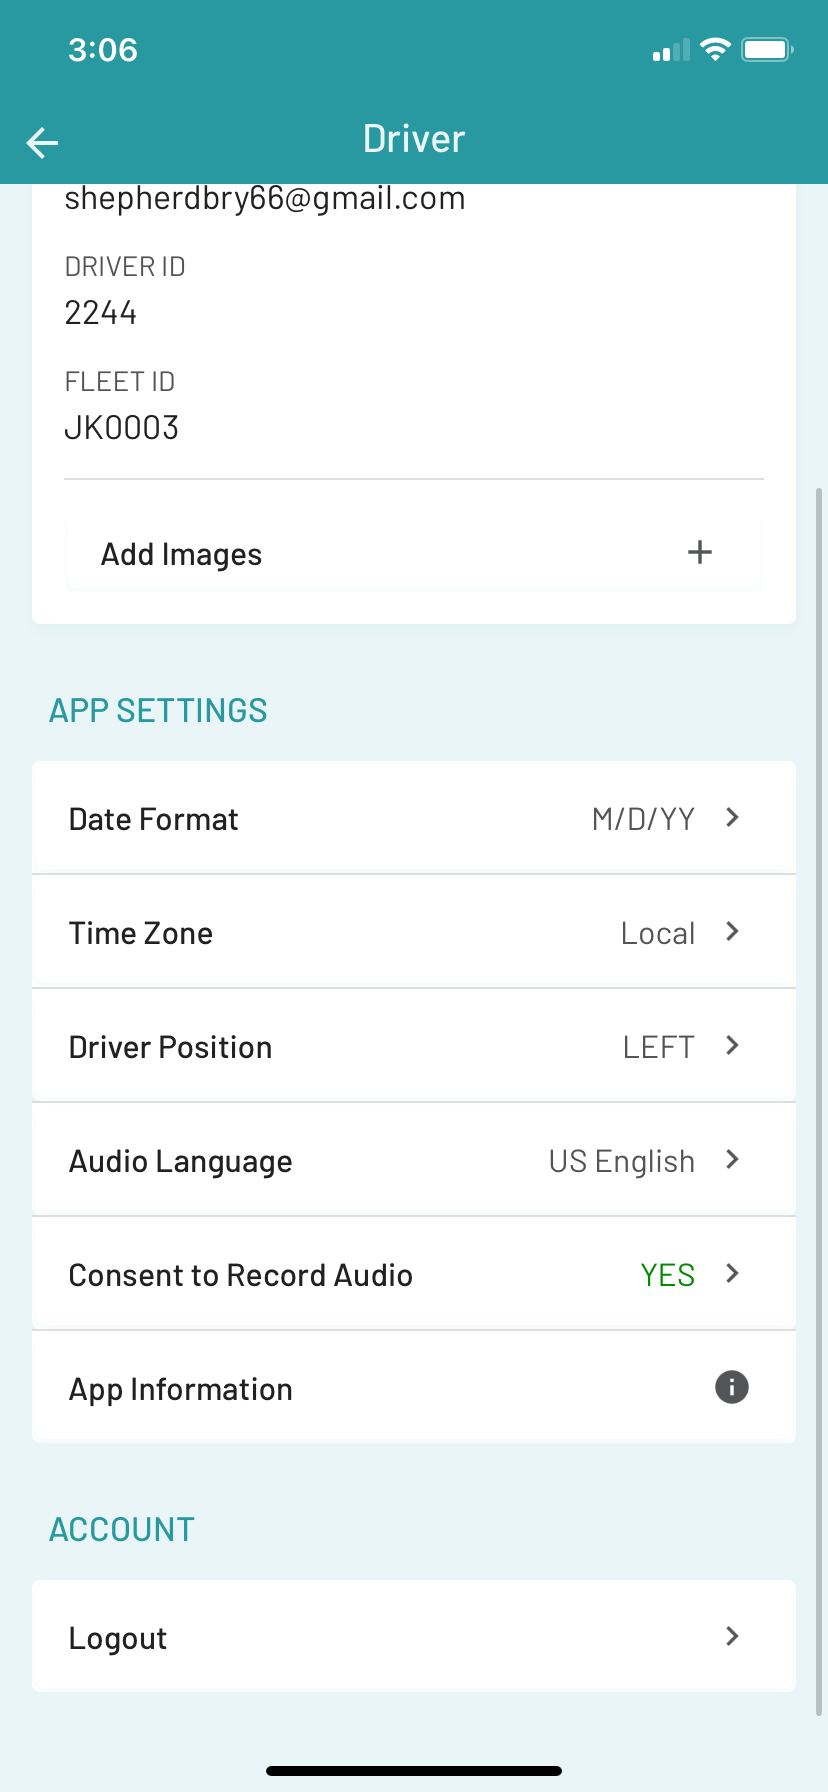Viewport: 828px width, 1792px height.
Task: Tap the back arrow icon
Action: [42, 143]
